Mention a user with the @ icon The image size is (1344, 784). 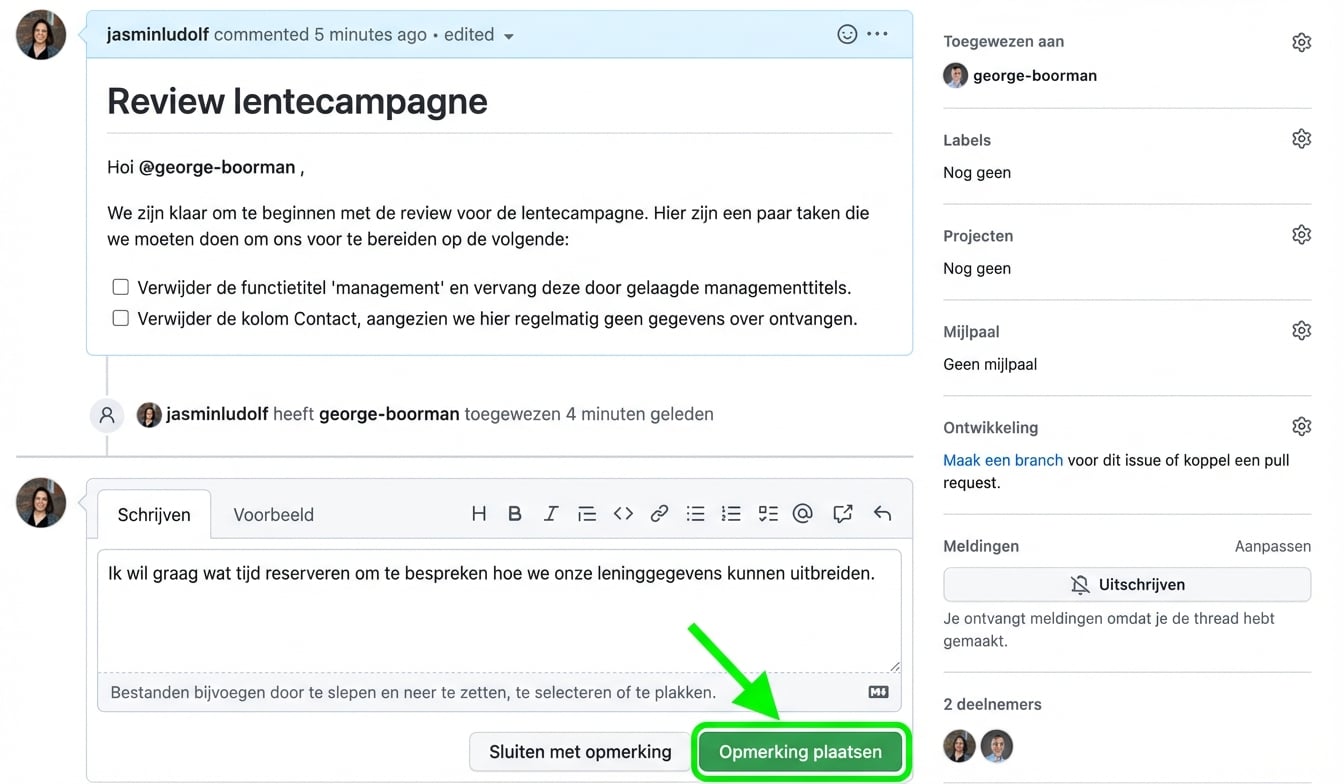(x=802, y=513)
